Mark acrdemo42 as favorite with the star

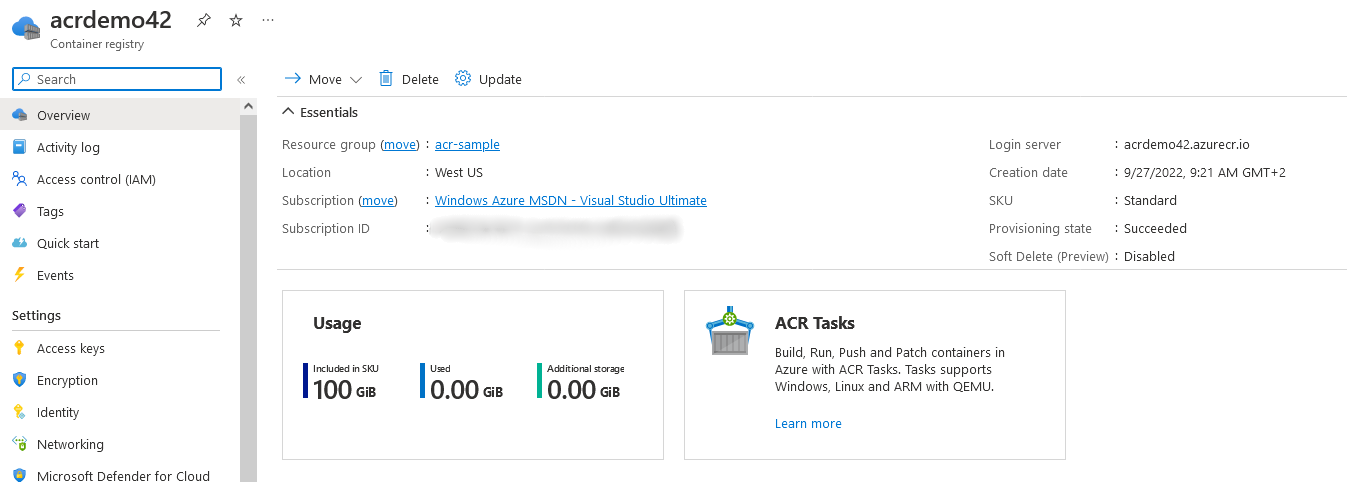pyautogui.click(x=236, y=20)
